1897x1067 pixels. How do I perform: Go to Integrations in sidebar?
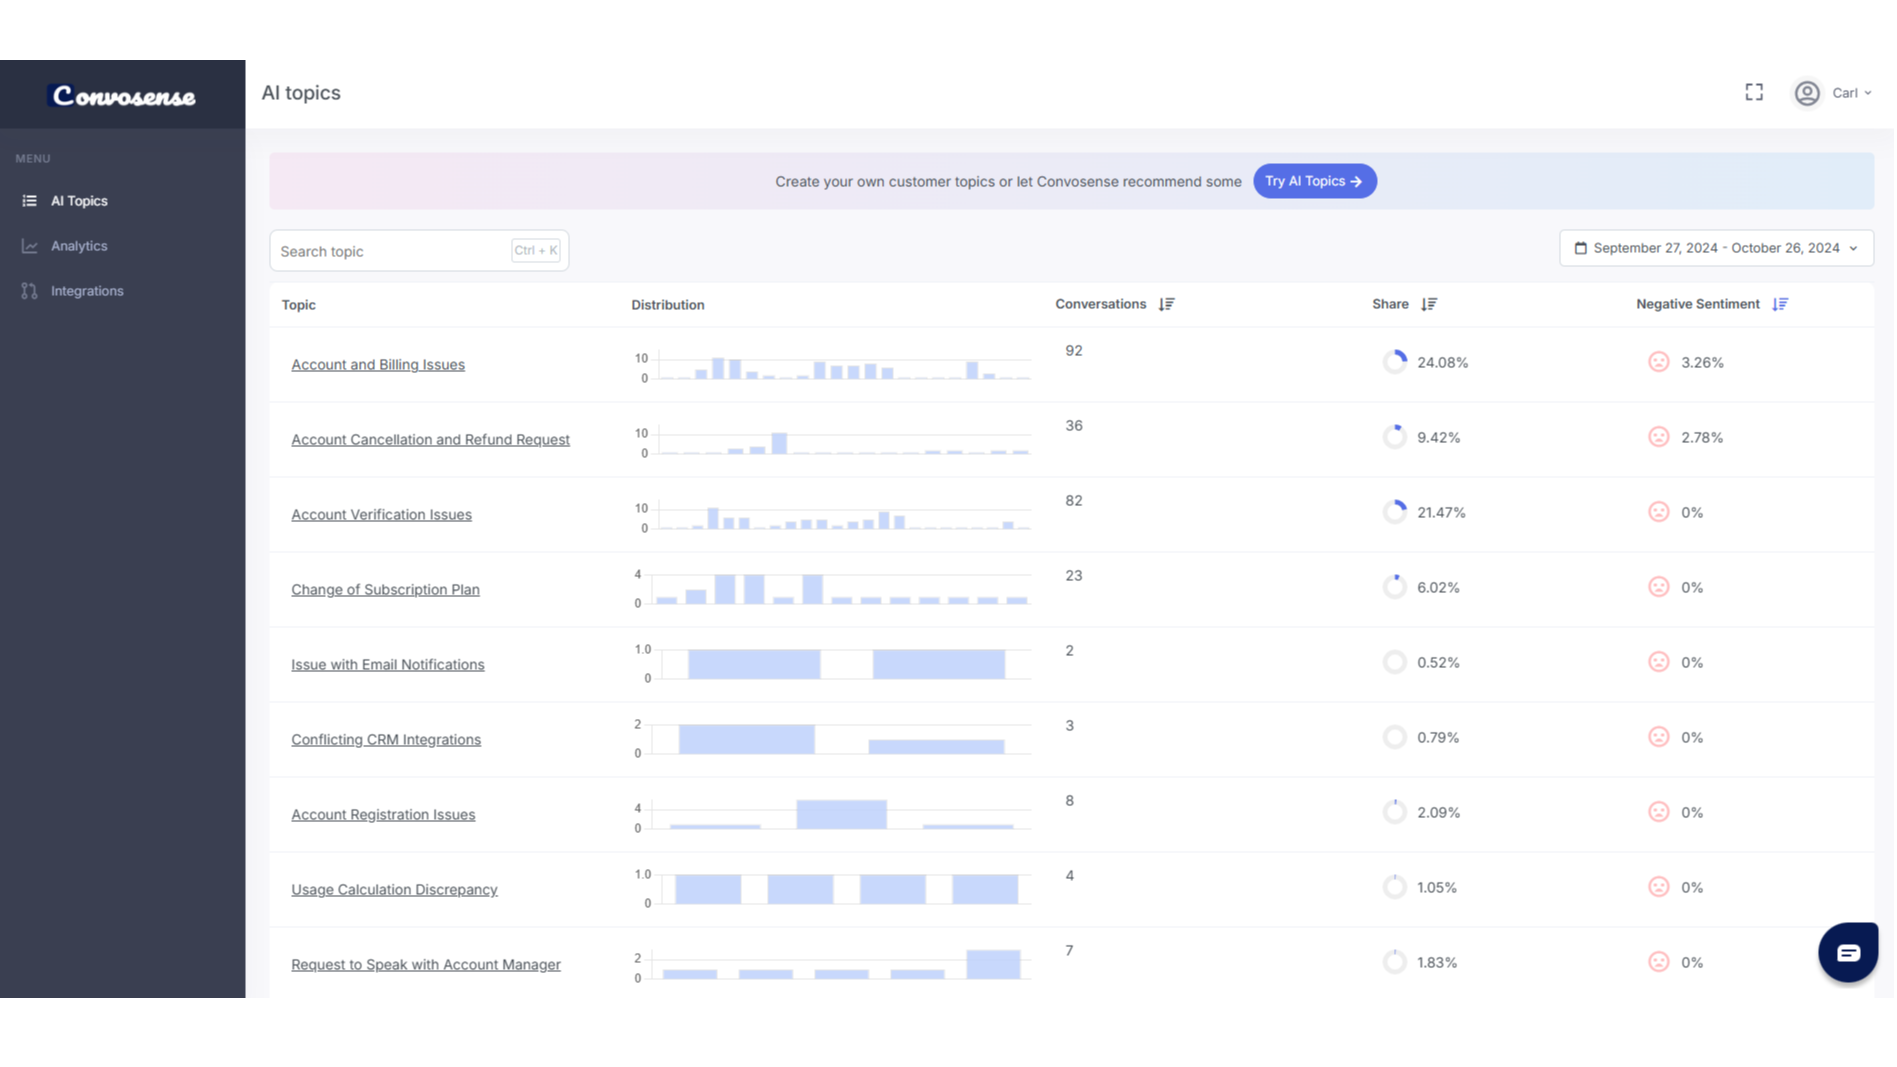point(87,291)
